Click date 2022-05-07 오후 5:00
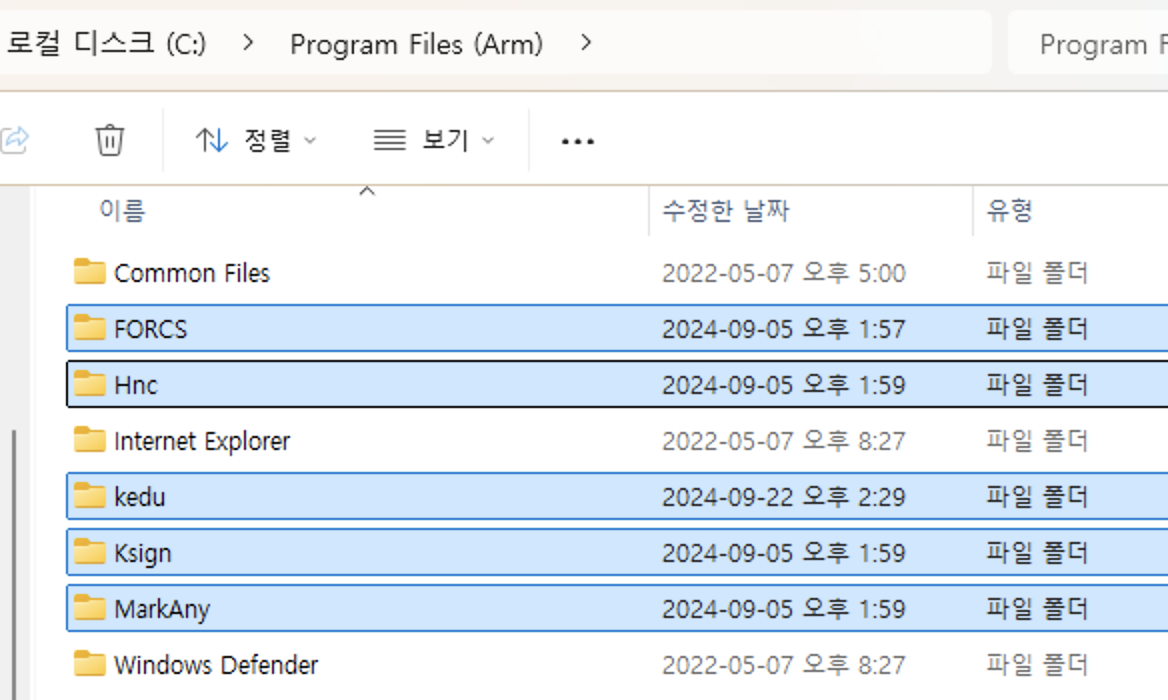The height and width of the screenshot is (700, 1168). click(784, 273)
